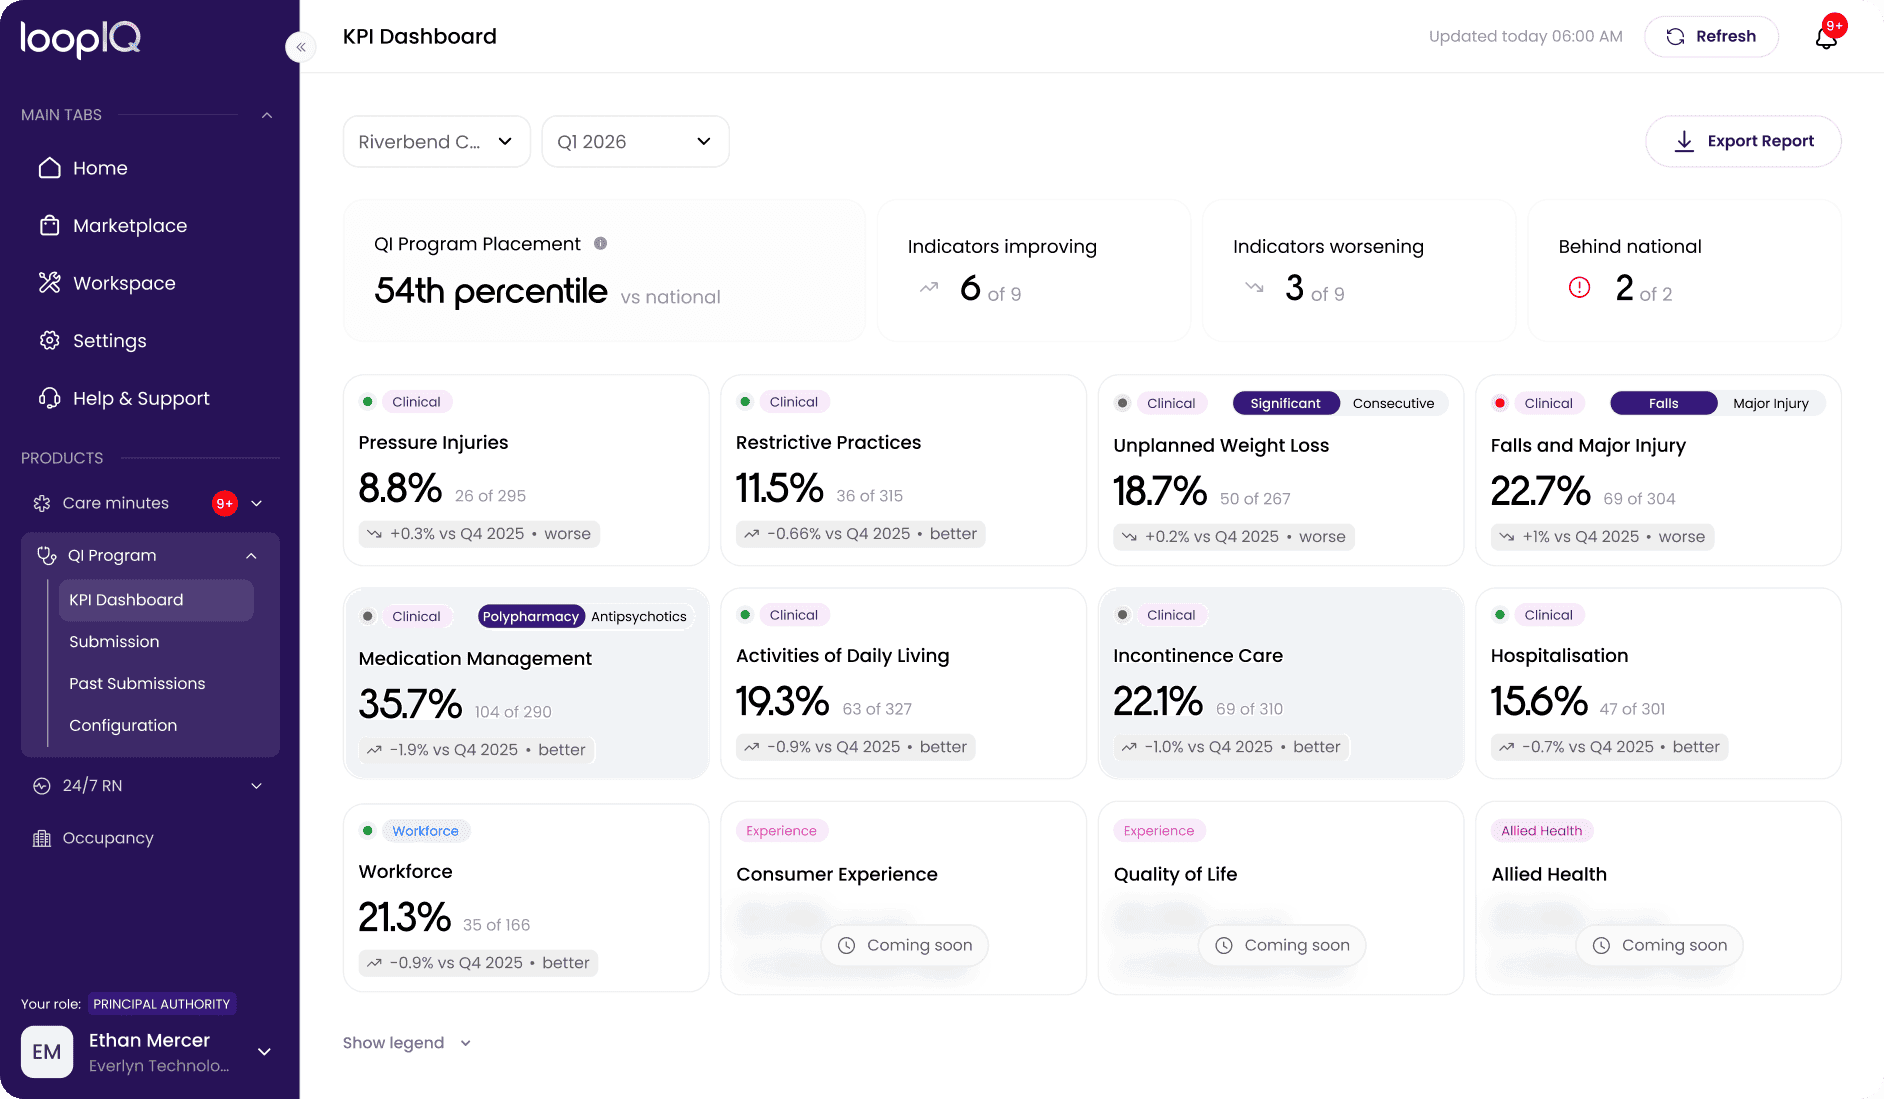This screenshot has width=1884, height=1099.
Task: Expand the Show legend section
Action: 407,1043
